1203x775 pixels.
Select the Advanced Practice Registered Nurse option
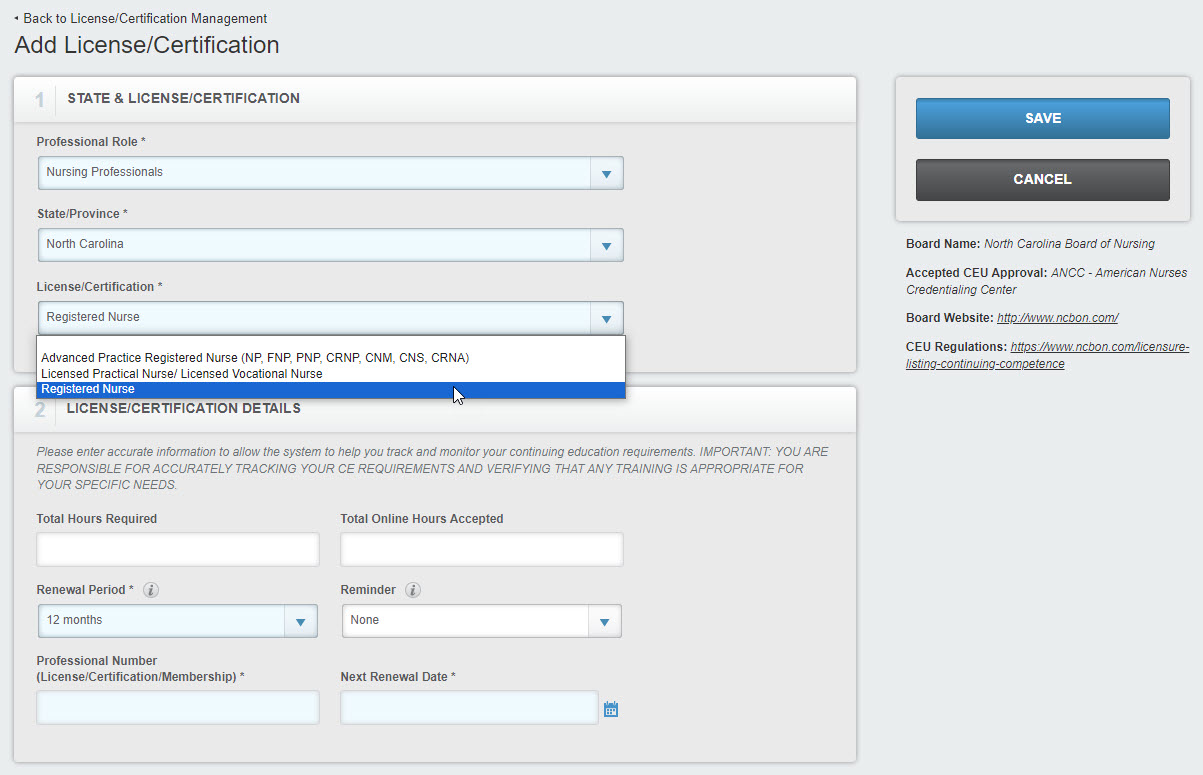(252, 357)
